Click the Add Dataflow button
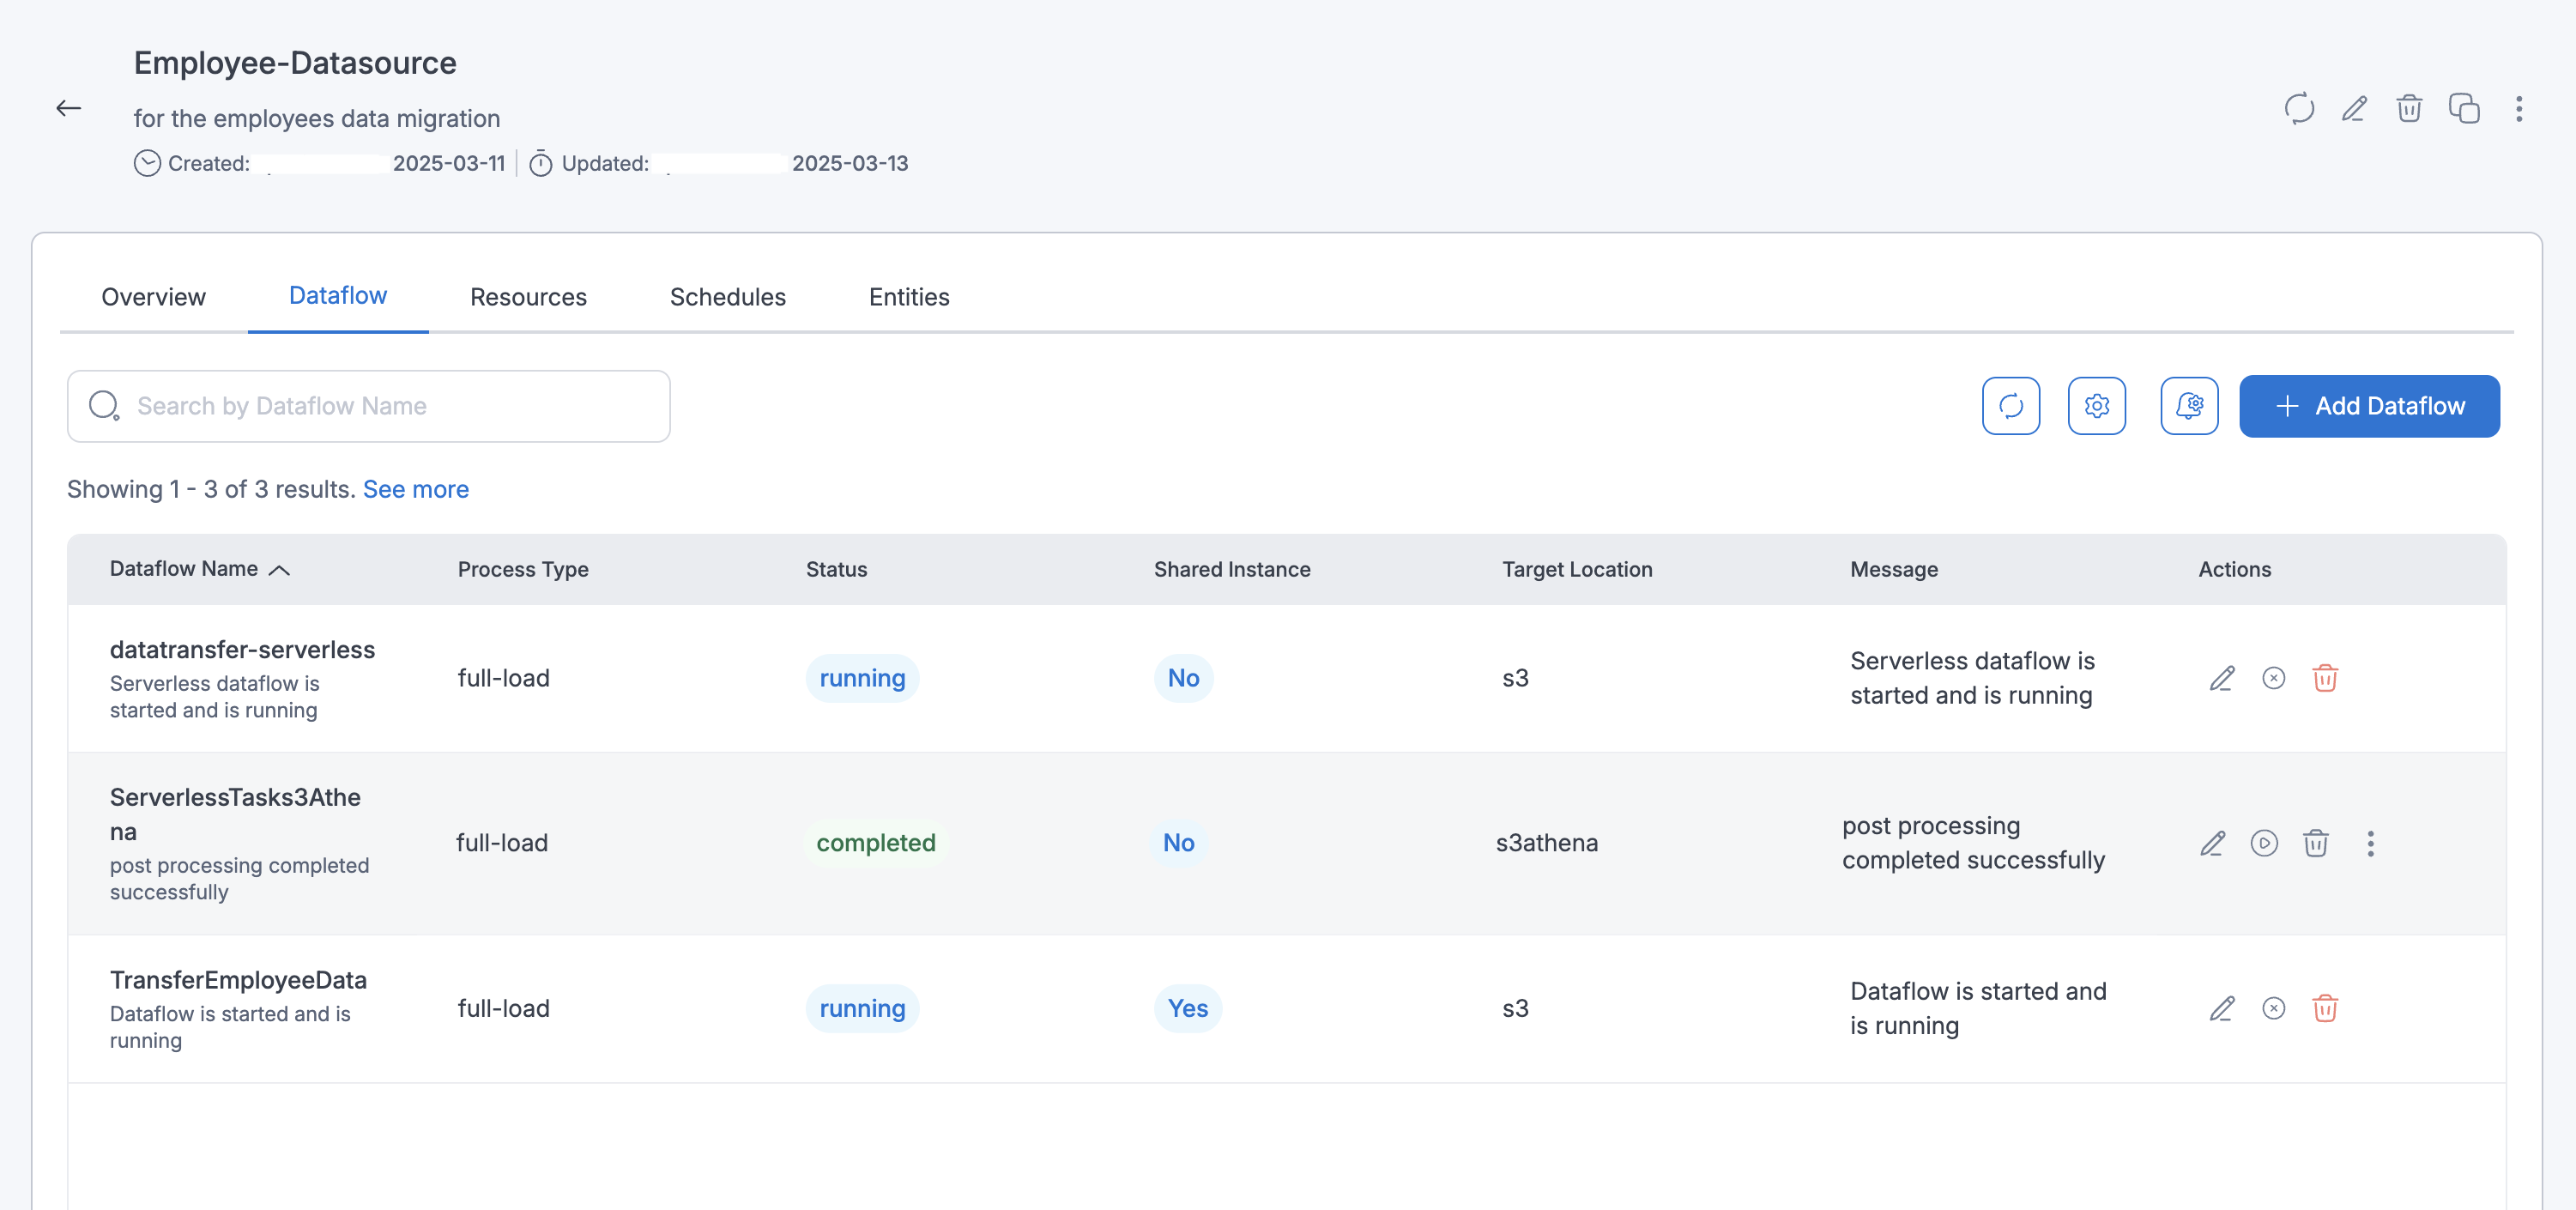Screen dimensions: 2576x1210 (x=2369, y=406)
